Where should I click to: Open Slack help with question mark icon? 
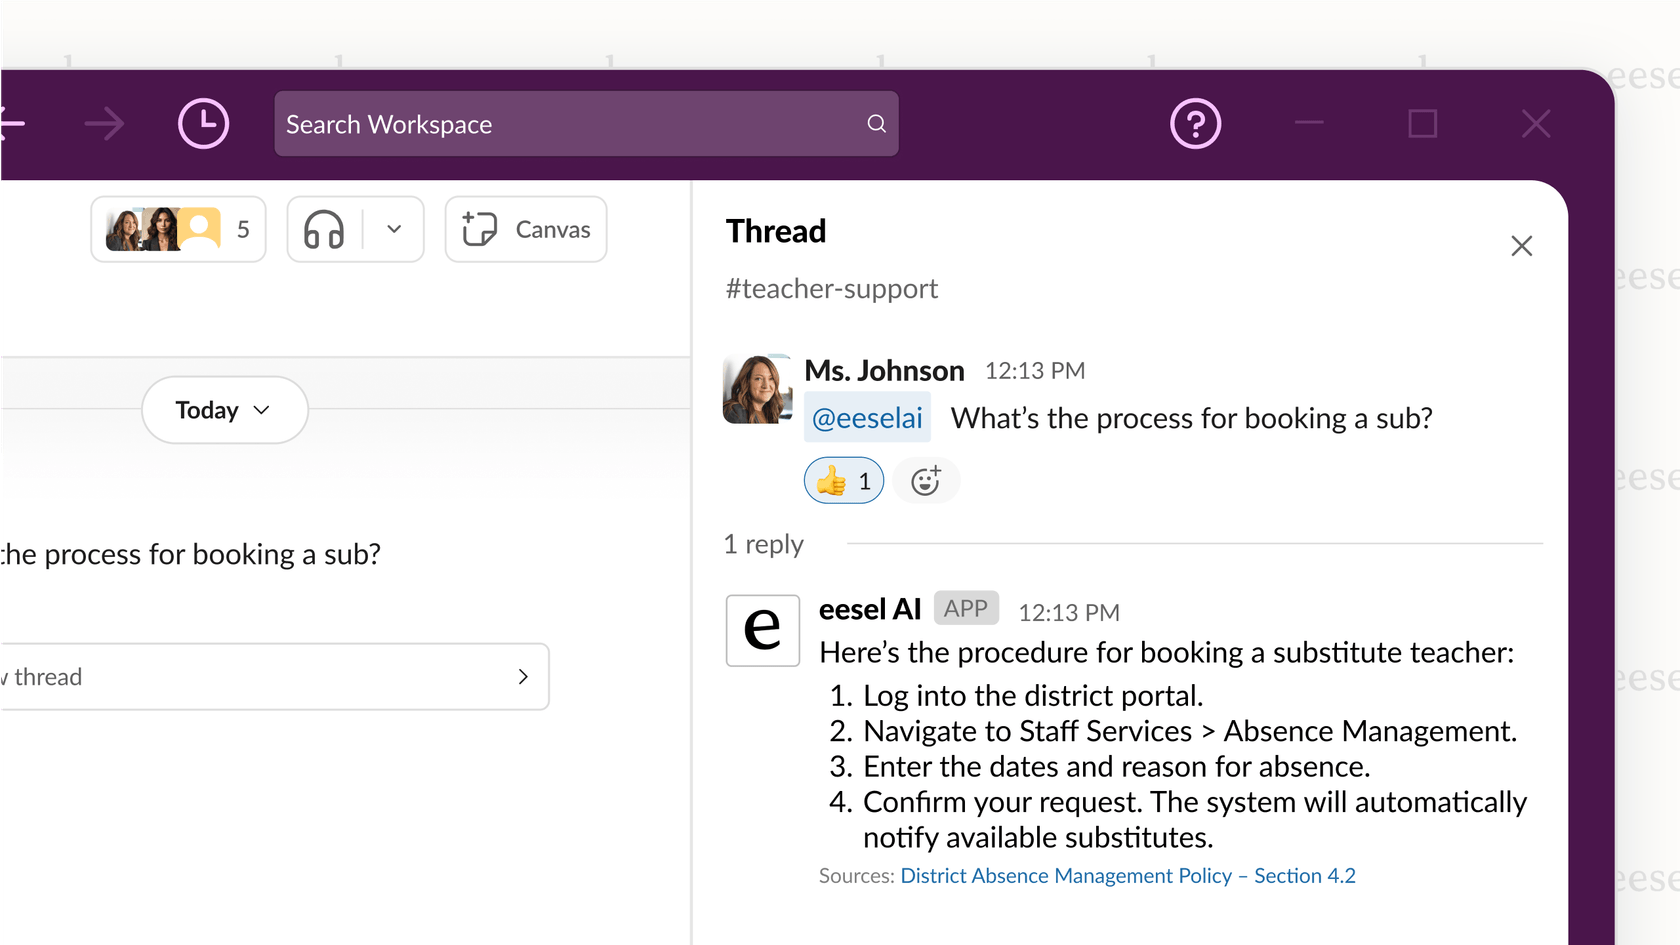pyautogui.click(x=1195, y=123)
